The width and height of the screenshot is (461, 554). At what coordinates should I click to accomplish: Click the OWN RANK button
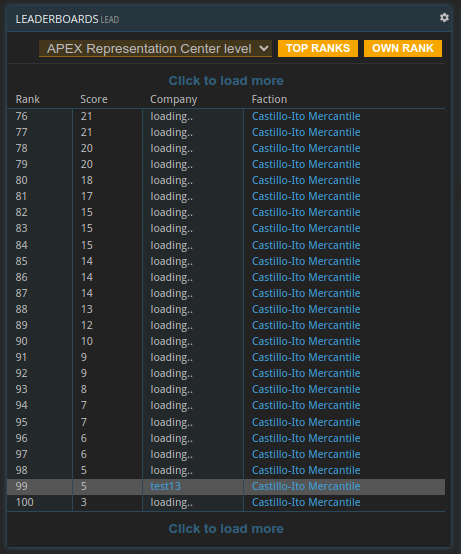coord(402,48)
